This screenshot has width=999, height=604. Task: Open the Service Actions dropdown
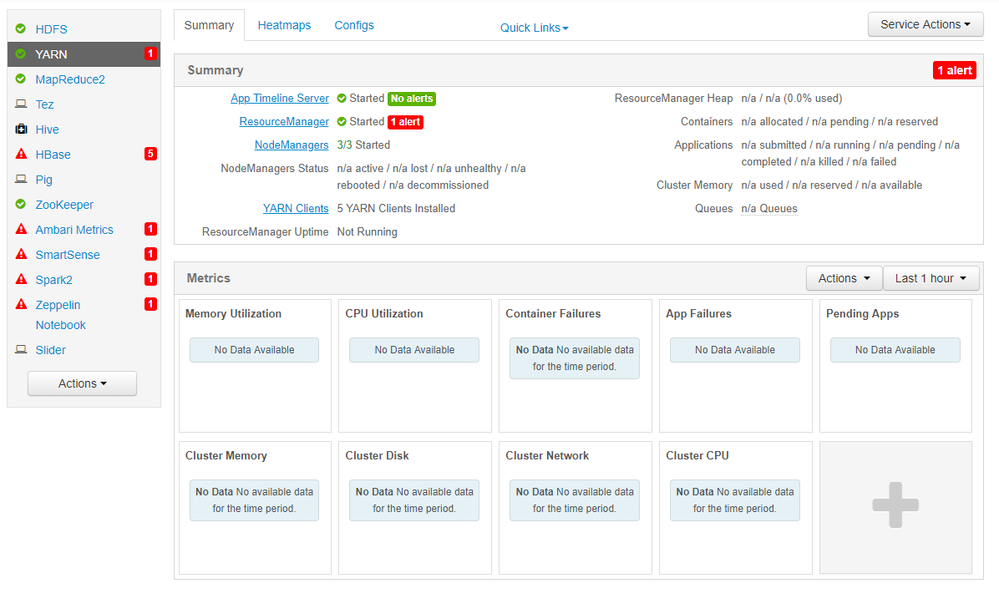pos(925,25)
